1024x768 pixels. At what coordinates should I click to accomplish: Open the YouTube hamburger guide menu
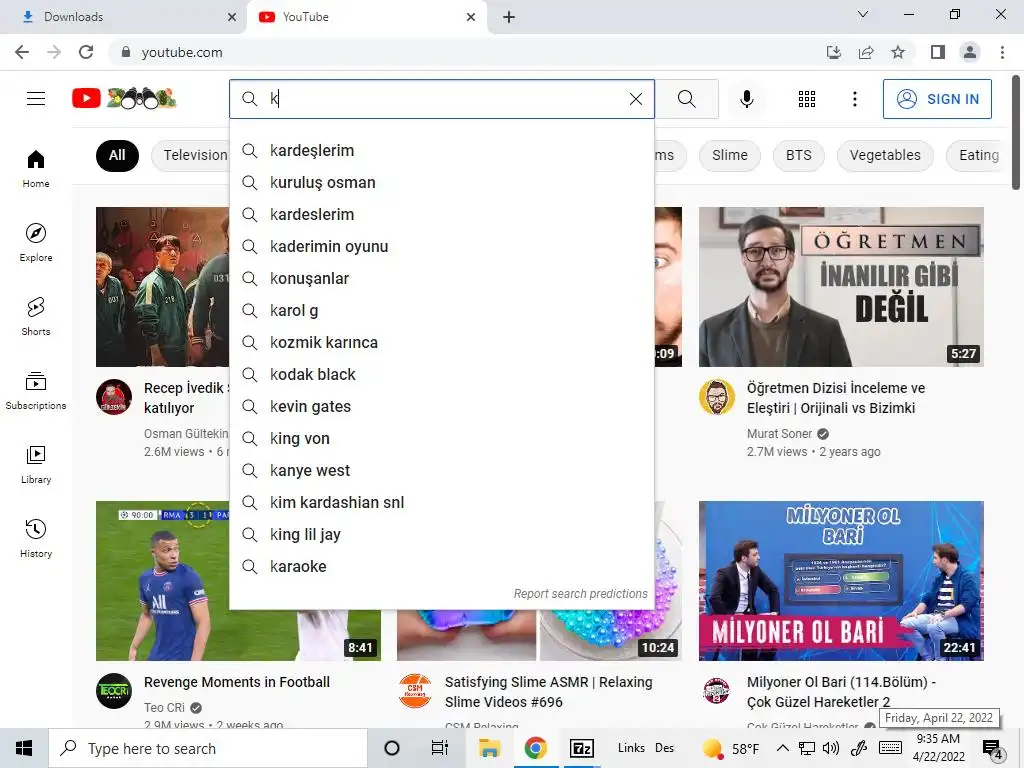click(36, 99)
